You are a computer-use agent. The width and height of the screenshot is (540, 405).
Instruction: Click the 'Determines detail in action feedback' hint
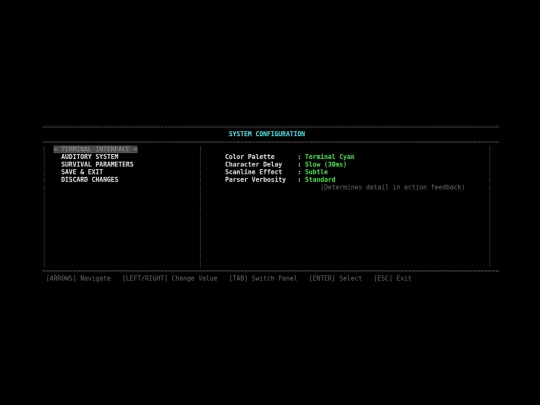[x=393, y=187]
